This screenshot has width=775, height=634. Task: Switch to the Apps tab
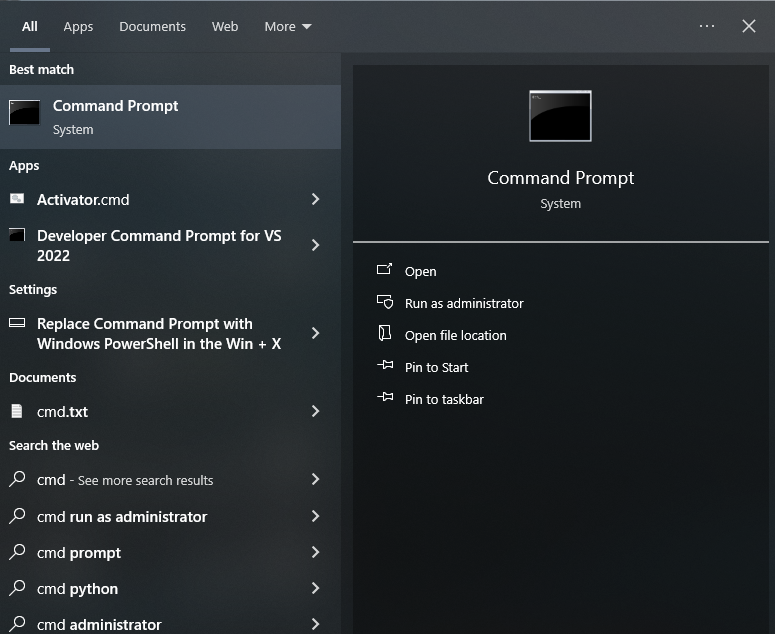(x=78, y=27)
